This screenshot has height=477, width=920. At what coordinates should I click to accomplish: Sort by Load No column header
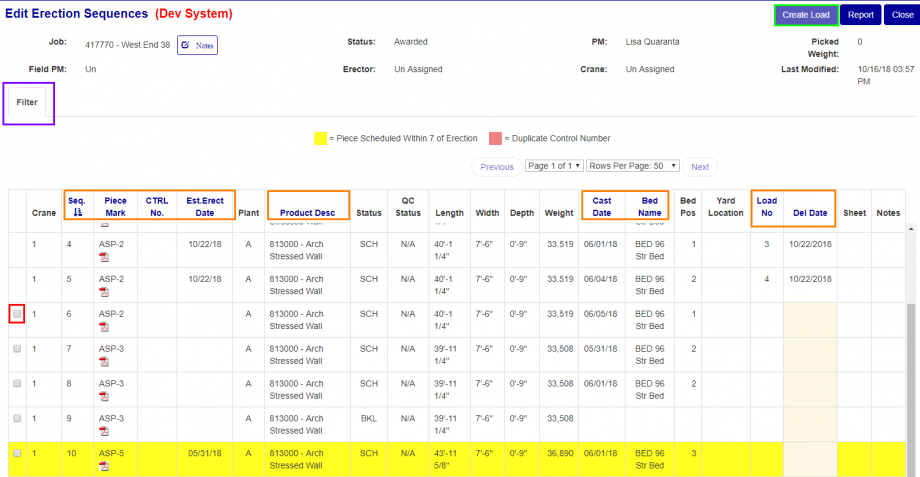coord(766,207)
